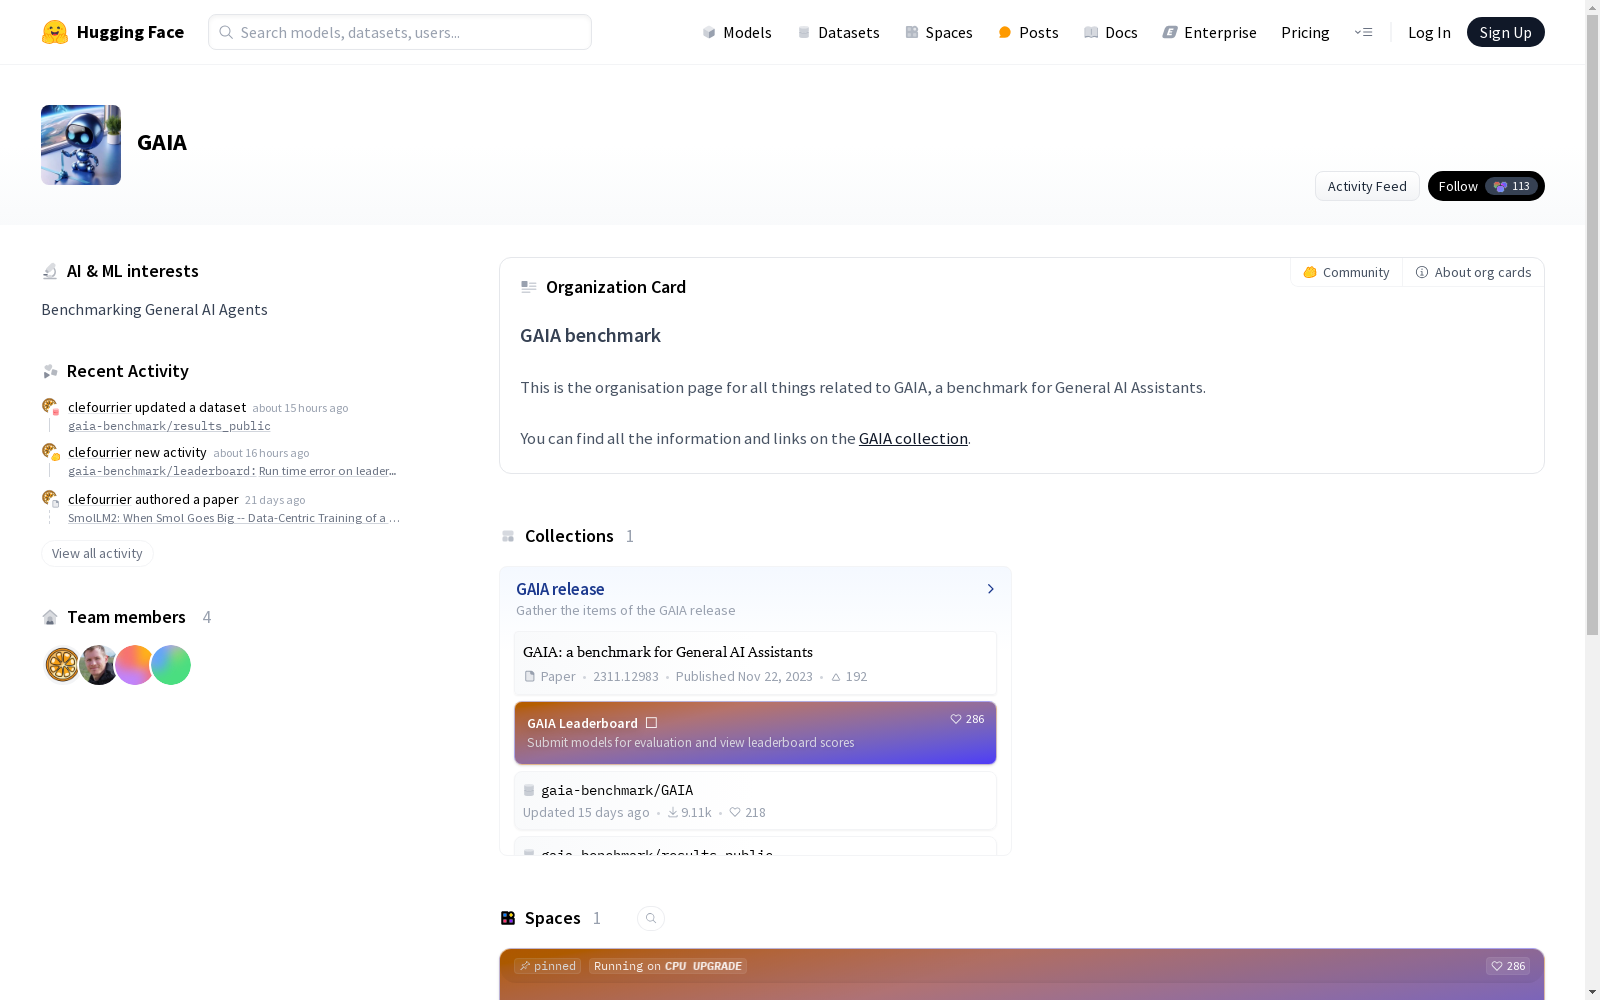Image resolution: width=1600 pixels, height=1000 pixels.
Task: Click the upvote icon beside 192
Action: click(x=836, y=677)
